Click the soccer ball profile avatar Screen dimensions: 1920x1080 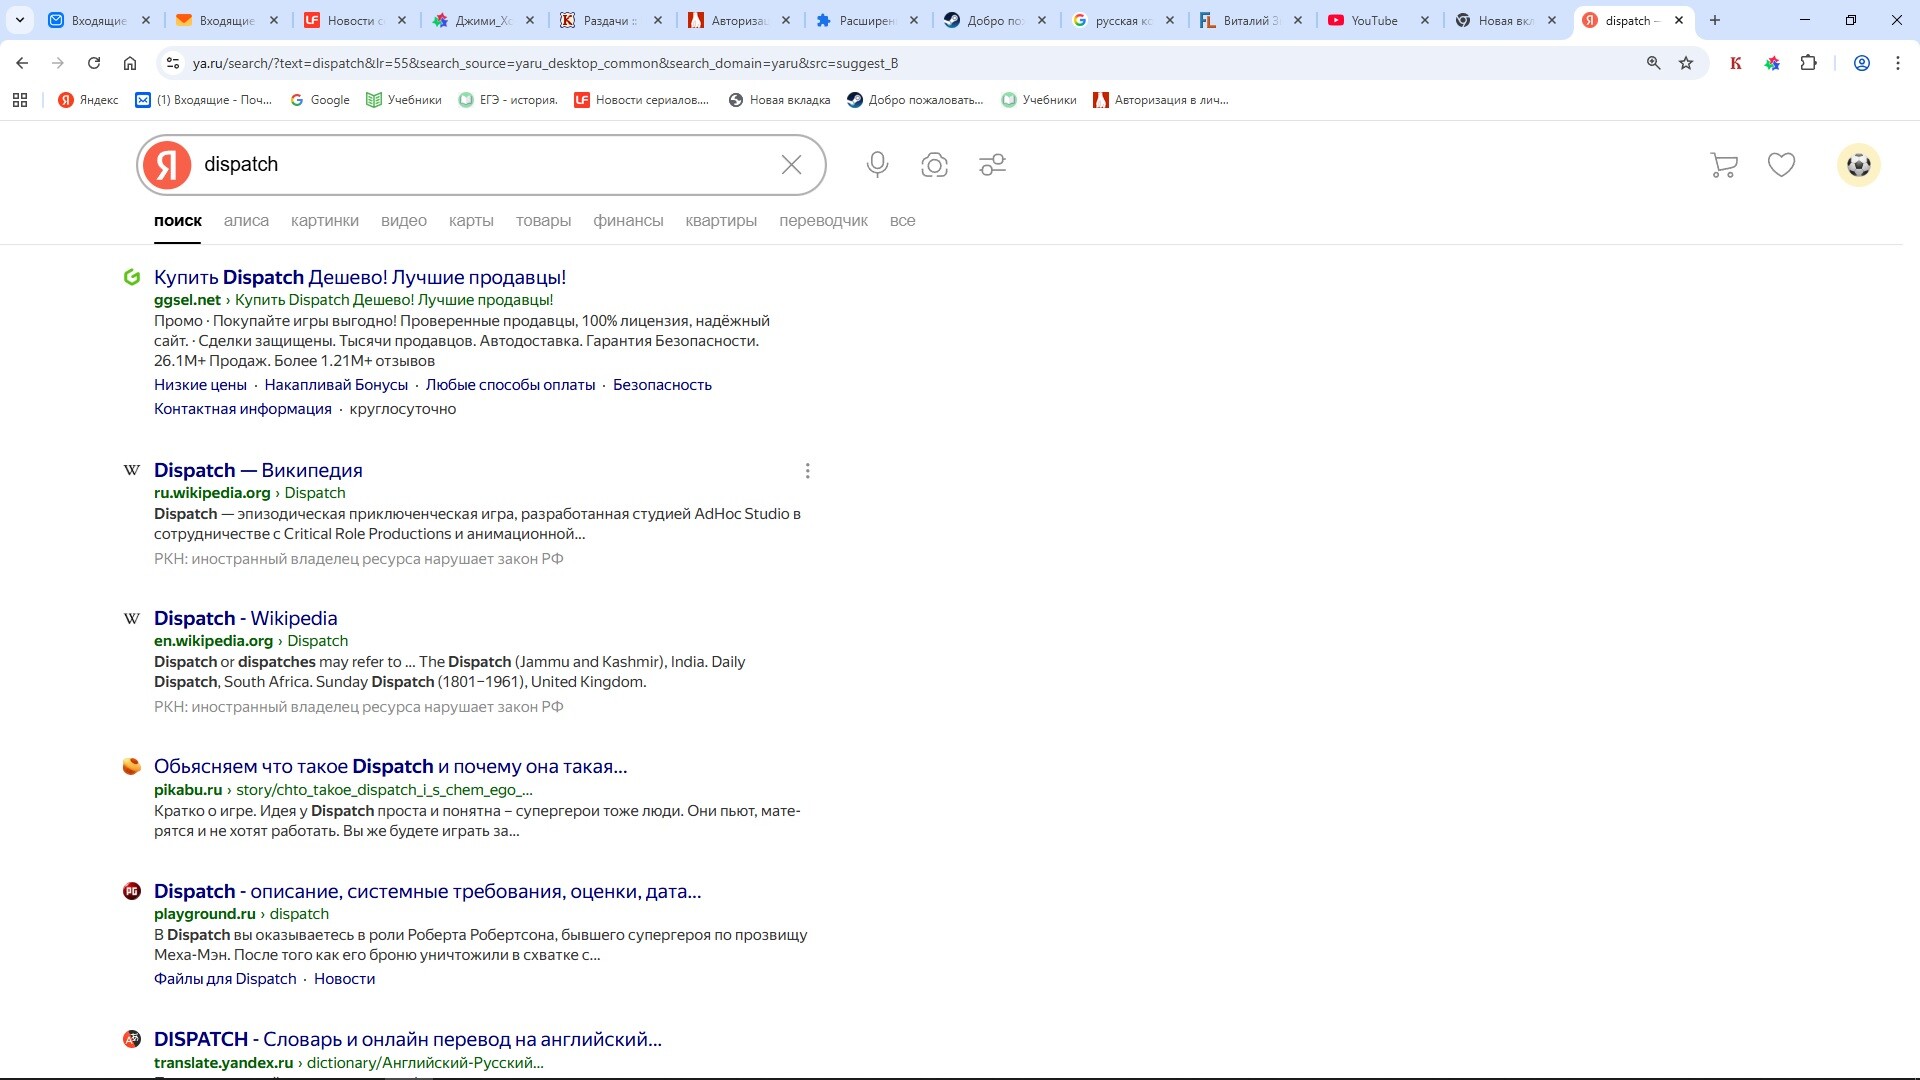[1858, 165]
